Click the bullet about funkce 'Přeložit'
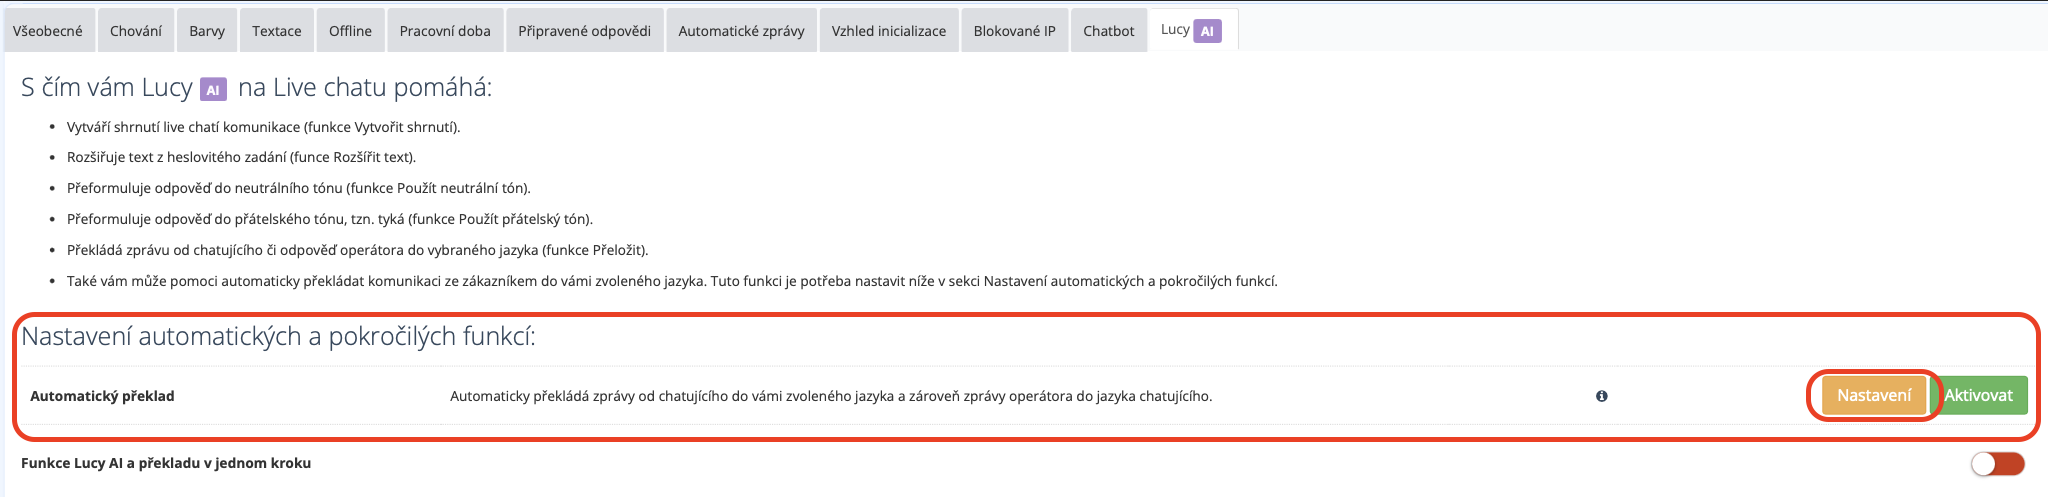 click(358, 250)
